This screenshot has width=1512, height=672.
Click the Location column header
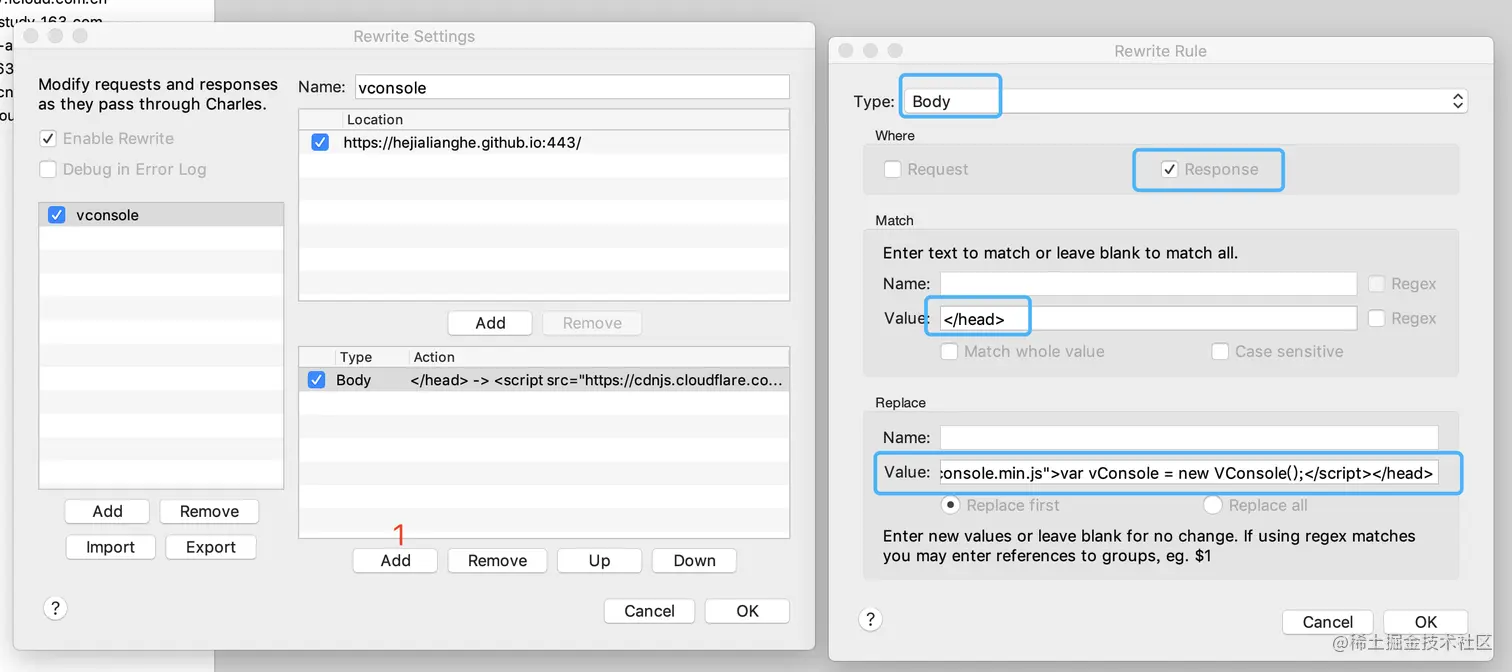(566, 119)
